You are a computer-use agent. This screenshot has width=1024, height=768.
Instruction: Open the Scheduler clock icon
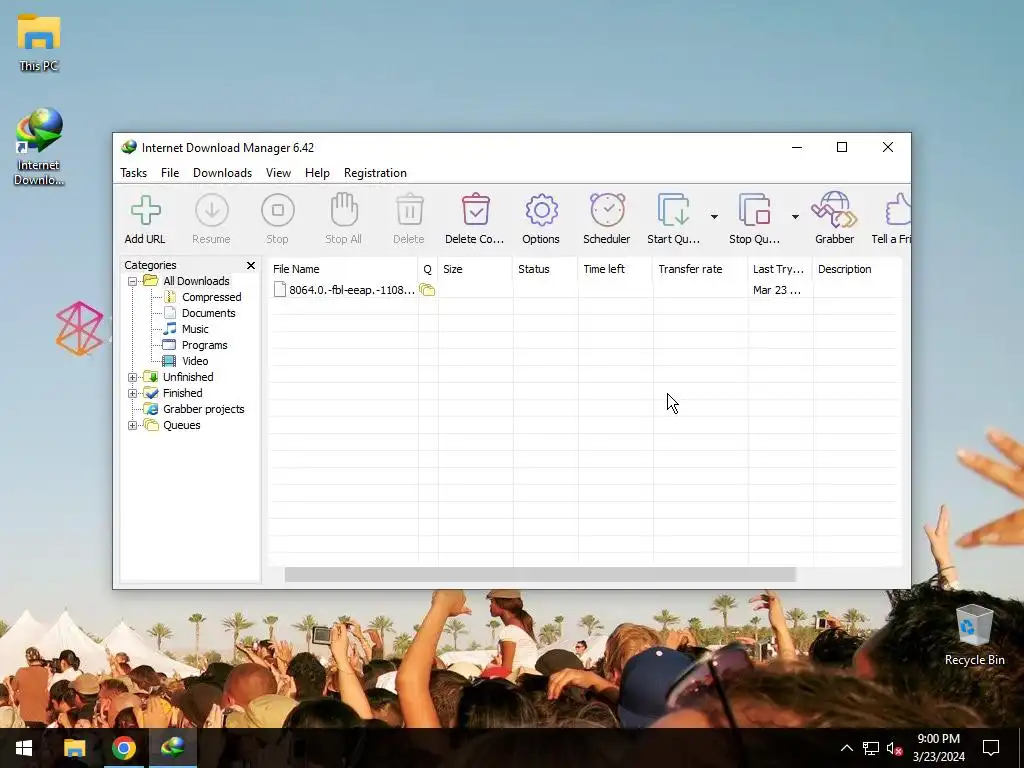pyautogui.click(x=607, y=210)
